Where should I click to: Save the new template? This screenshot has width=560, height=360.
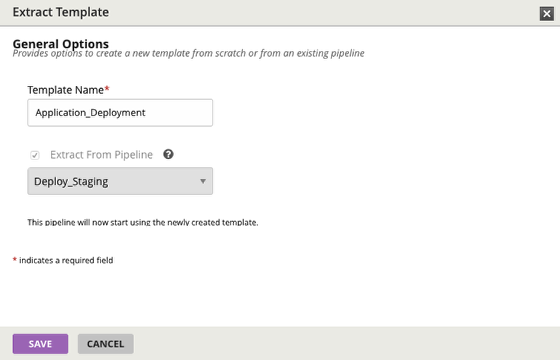tap(40, 344)
